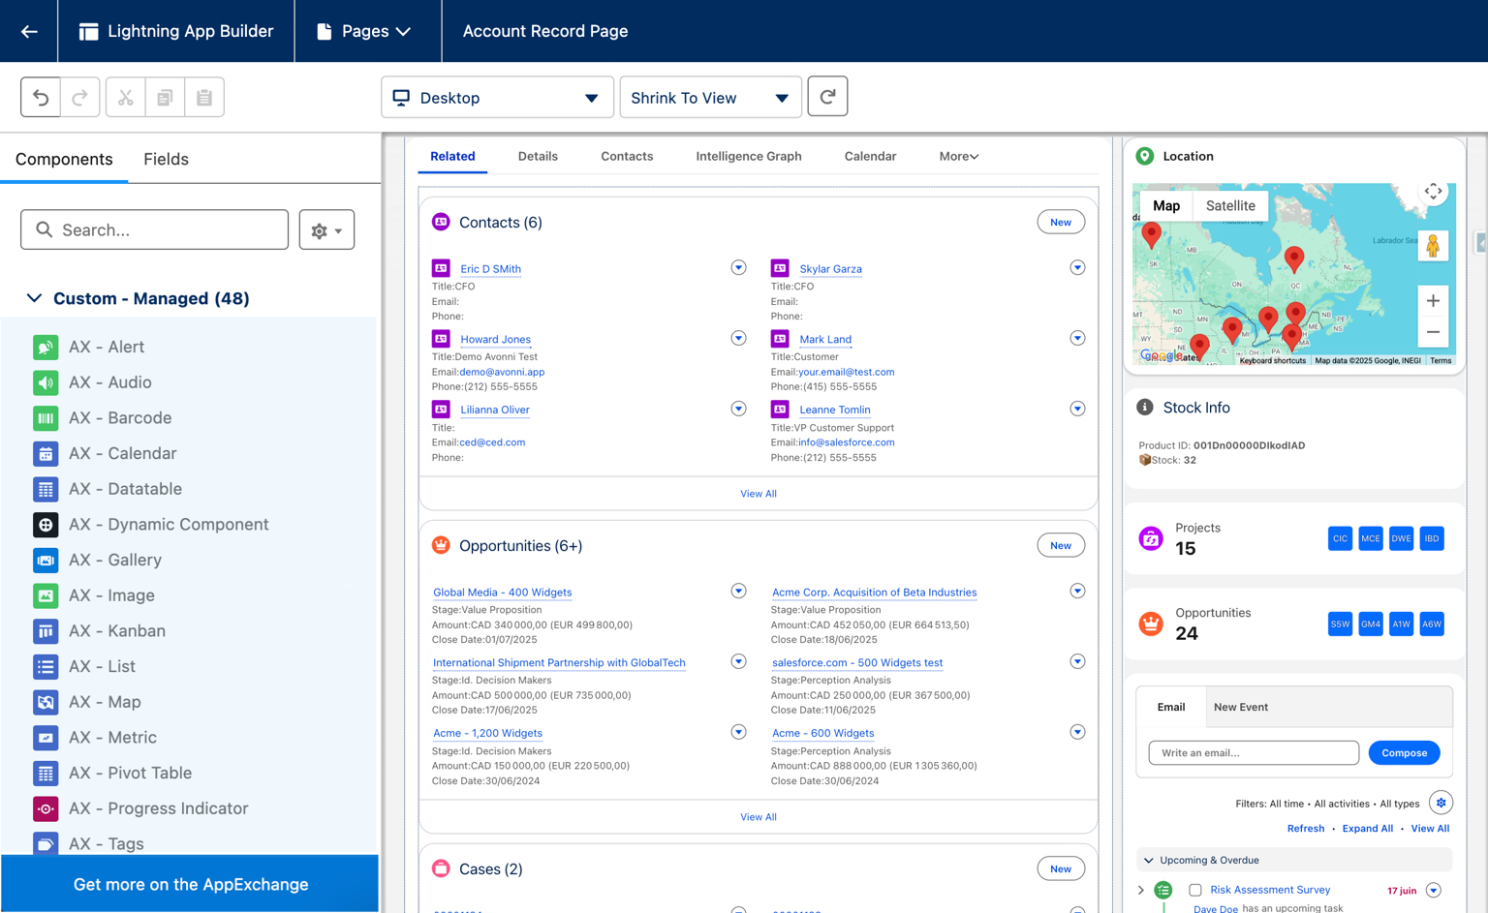Image resolution: width=1488 pixels, height=913 pixels.
Task: Click the back arrow in header
Action: [29, 31]
